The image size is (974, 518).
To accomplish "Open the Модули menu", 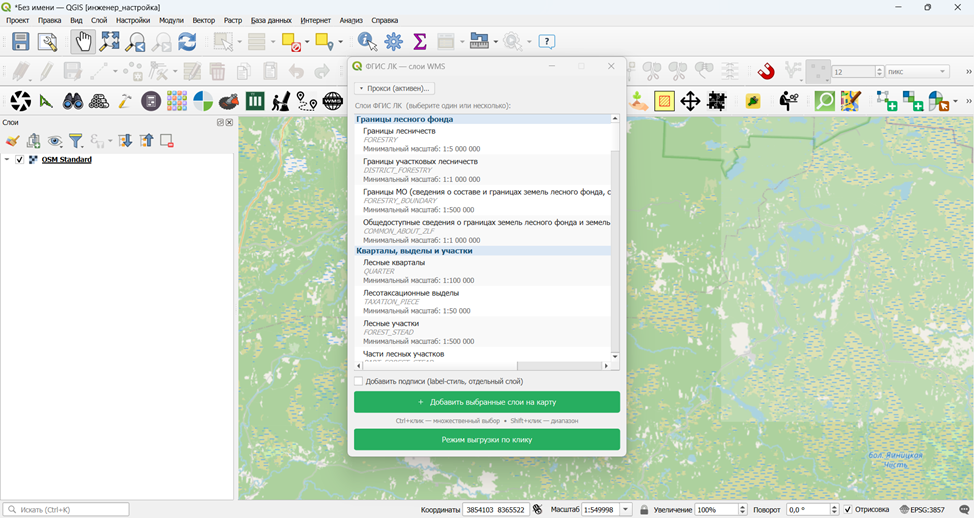I will (171, 20).
